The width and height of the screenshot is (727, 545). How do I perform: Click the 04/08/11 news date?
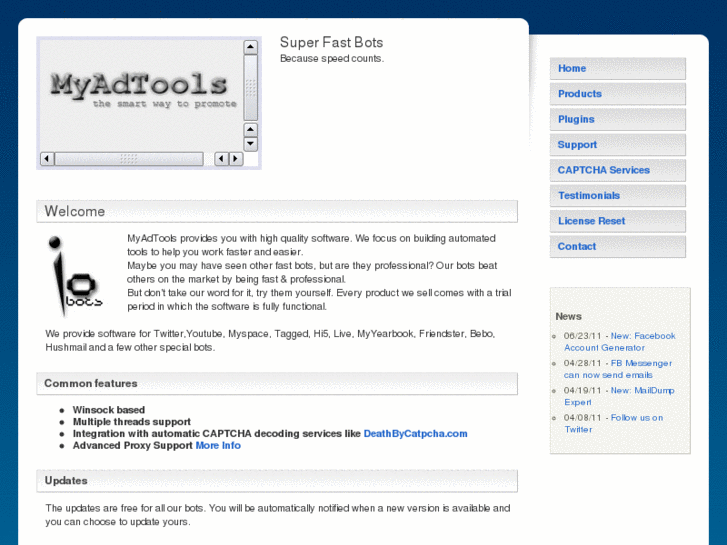pyautogui.click(x=583, y=418)
